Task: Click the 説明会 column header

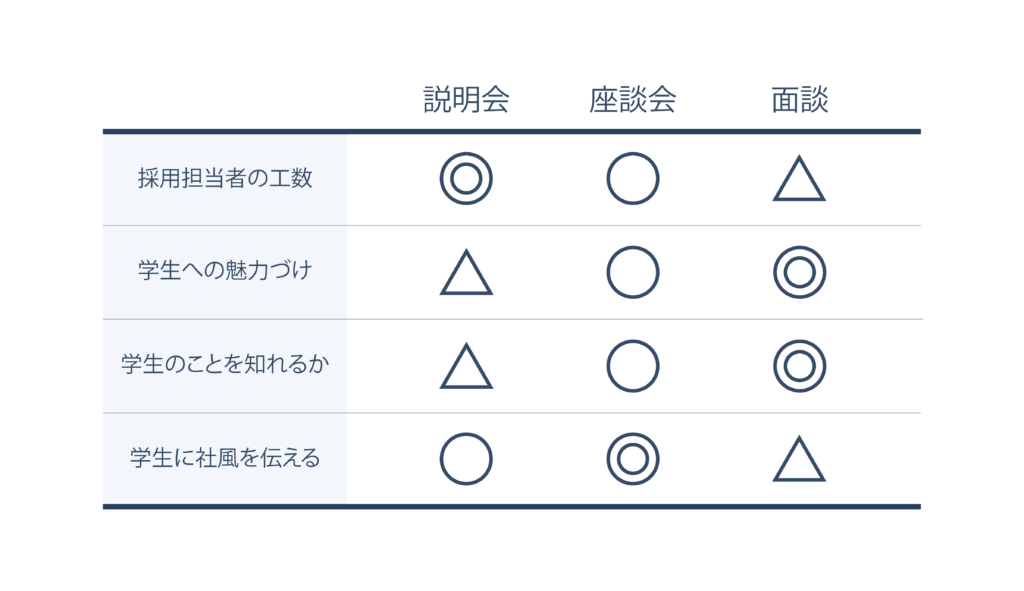Action: (466, 100)
